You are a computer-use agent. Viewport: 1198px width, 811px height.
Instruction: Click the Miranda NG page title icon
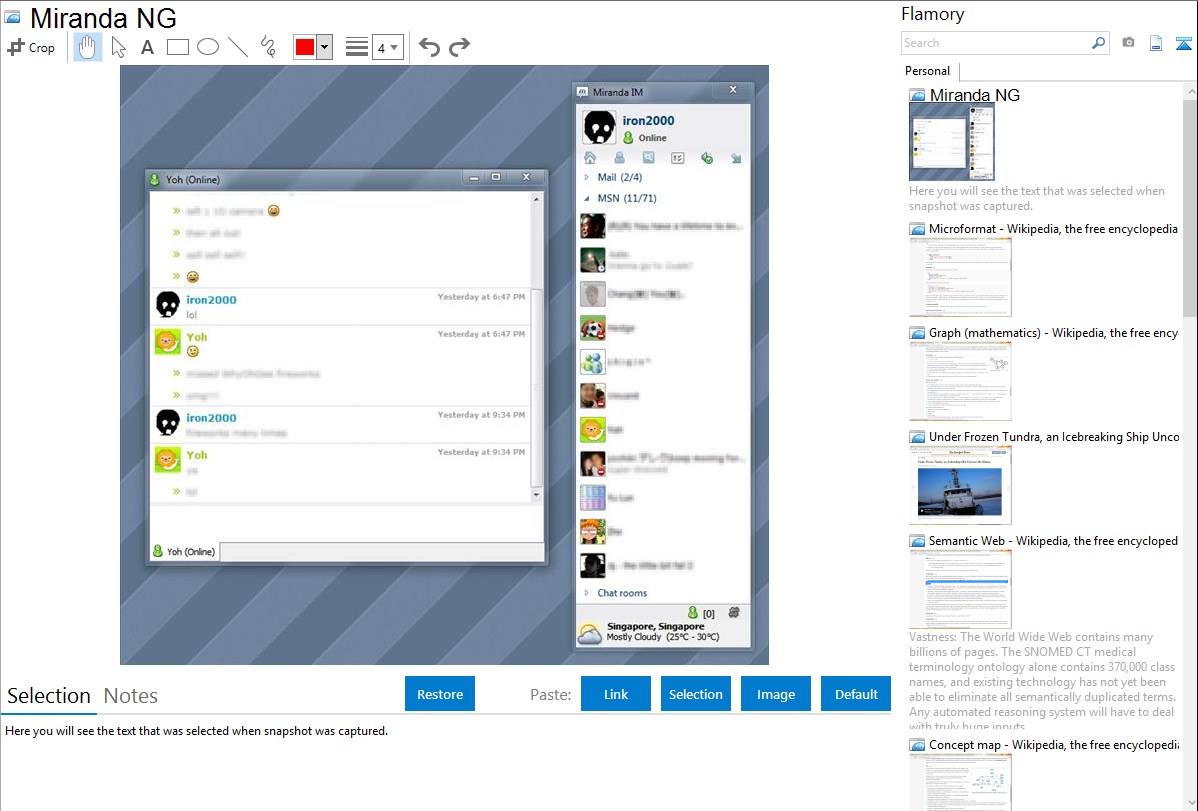click(12, 17)
